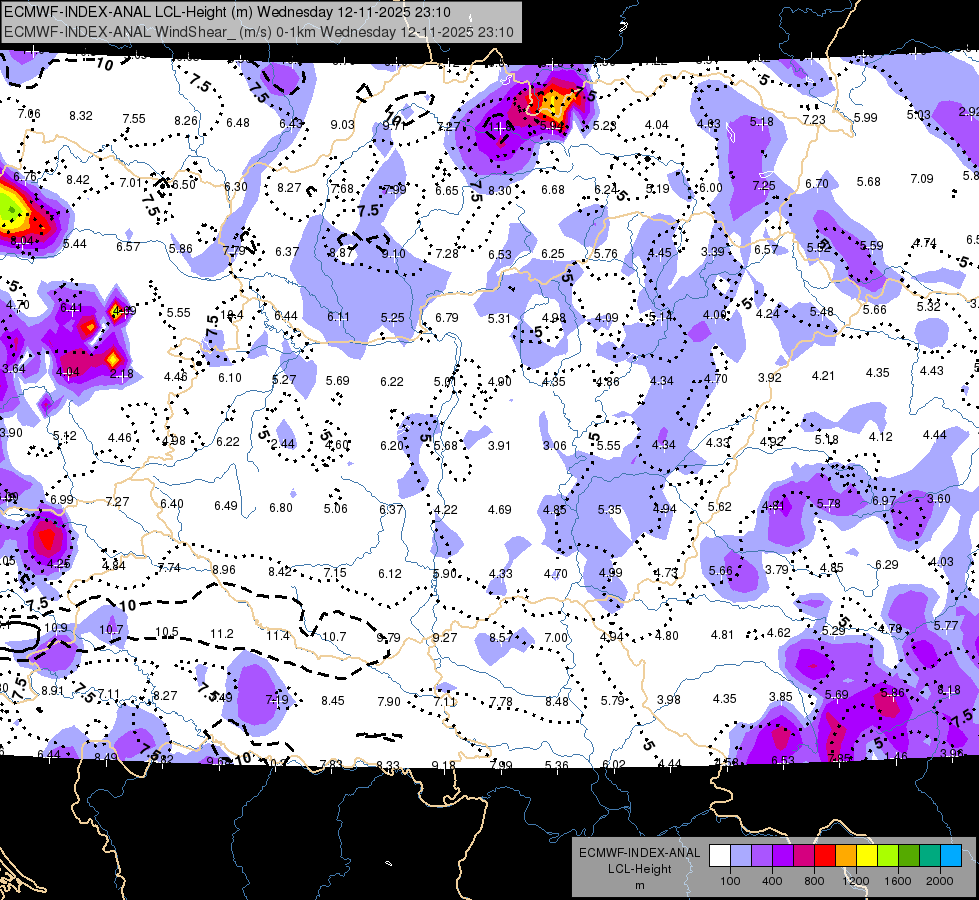This screenshot has width=979, height=900.
Task: Click the grid value 3.98
Action: click(669, 700)
